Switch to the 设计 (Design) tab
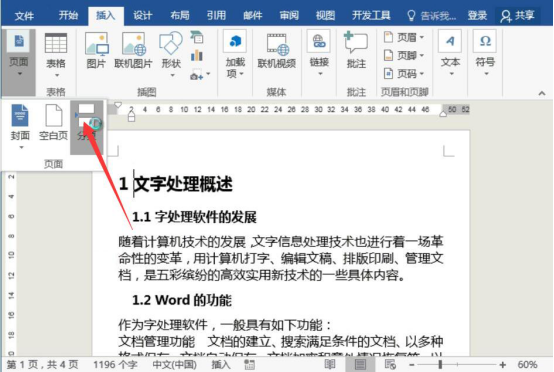Image resolution: width=554 pixels, height=372 pixels. tap(143, 16)
